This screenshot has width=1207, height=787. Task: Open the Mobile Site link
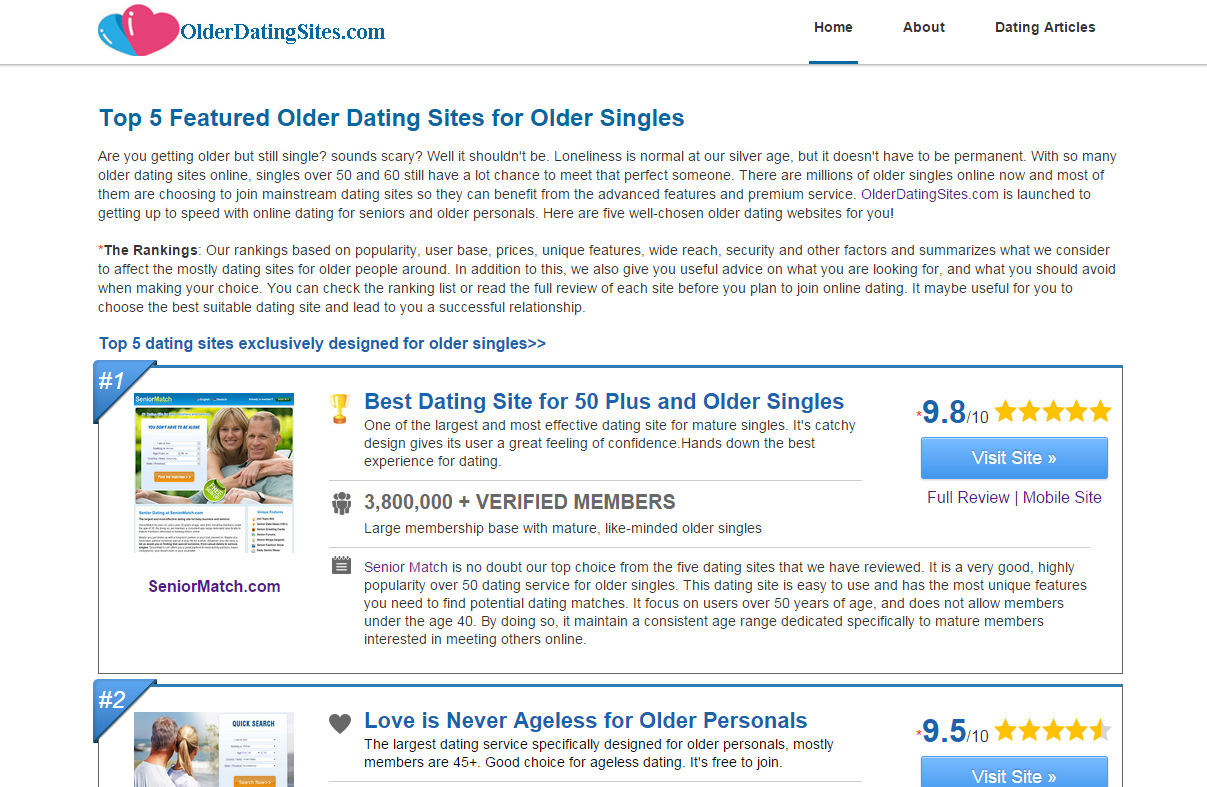click(1062, 497)
